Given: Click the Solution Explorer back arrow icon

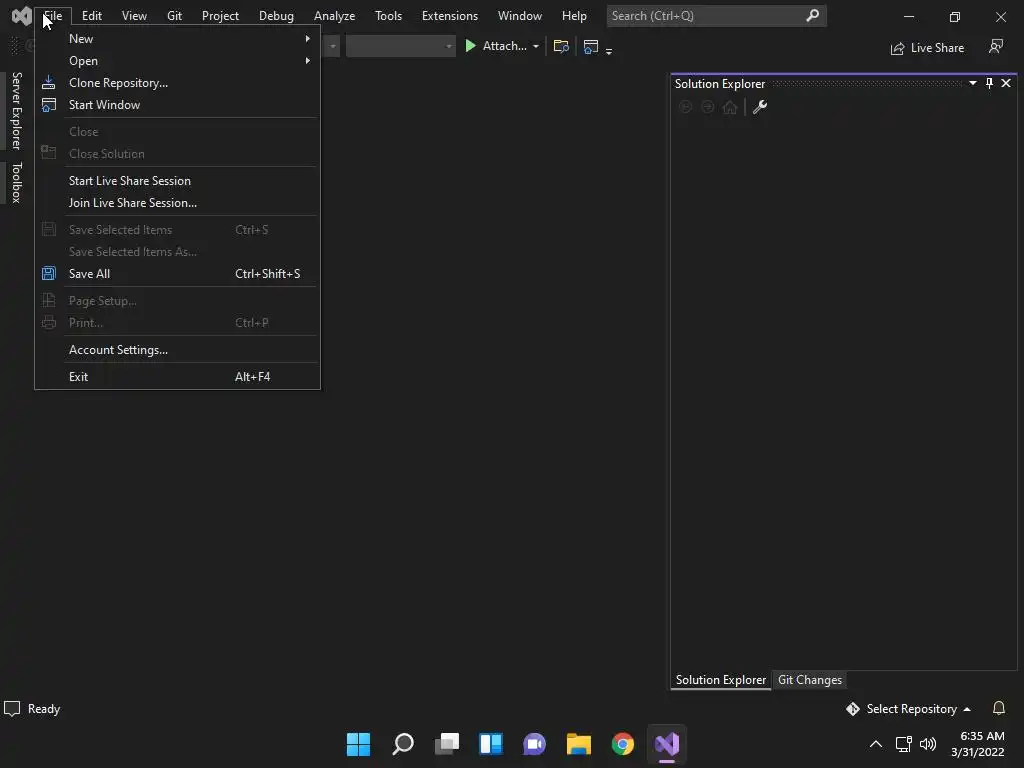Looking at the screenshot, I should click(x=685, y=107).
